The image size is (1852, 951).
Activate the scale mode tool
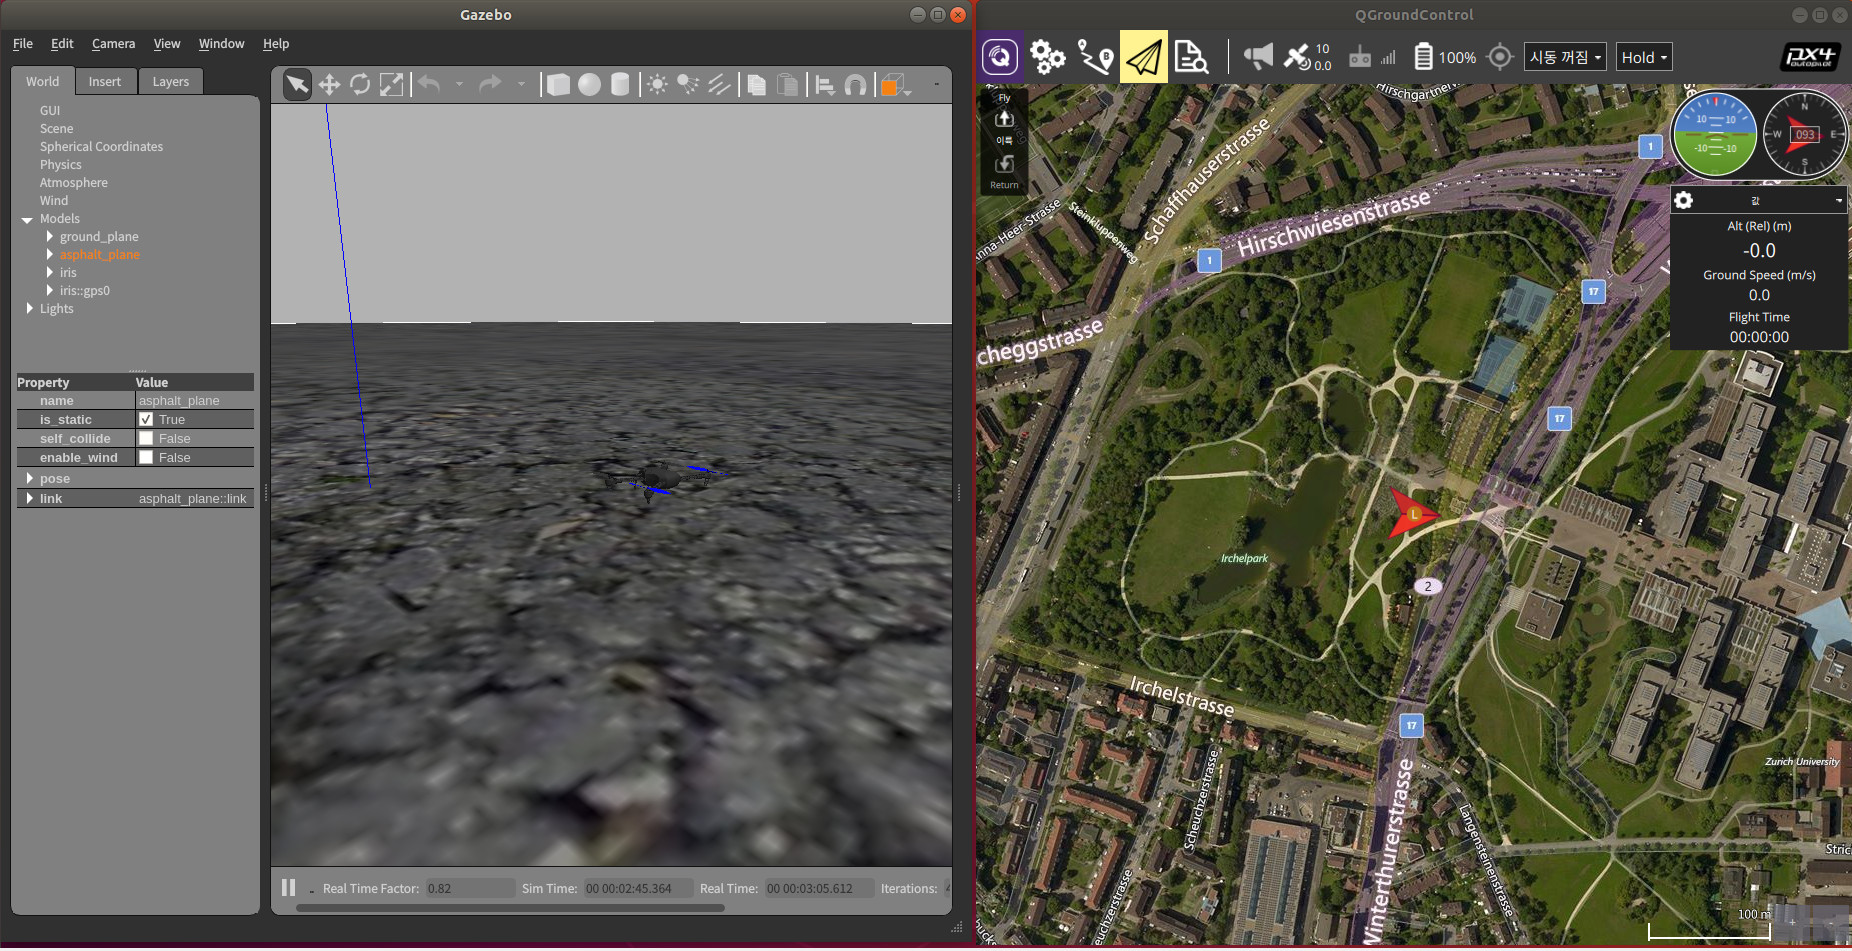coord(391,85)
